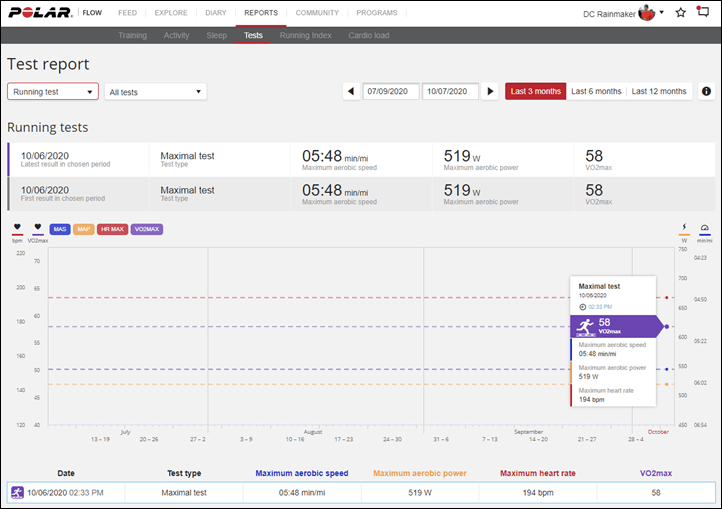The width and height of the screenshot is (722, 509).
Task: Click the purple VO2max data point
Action: point(666,327)
